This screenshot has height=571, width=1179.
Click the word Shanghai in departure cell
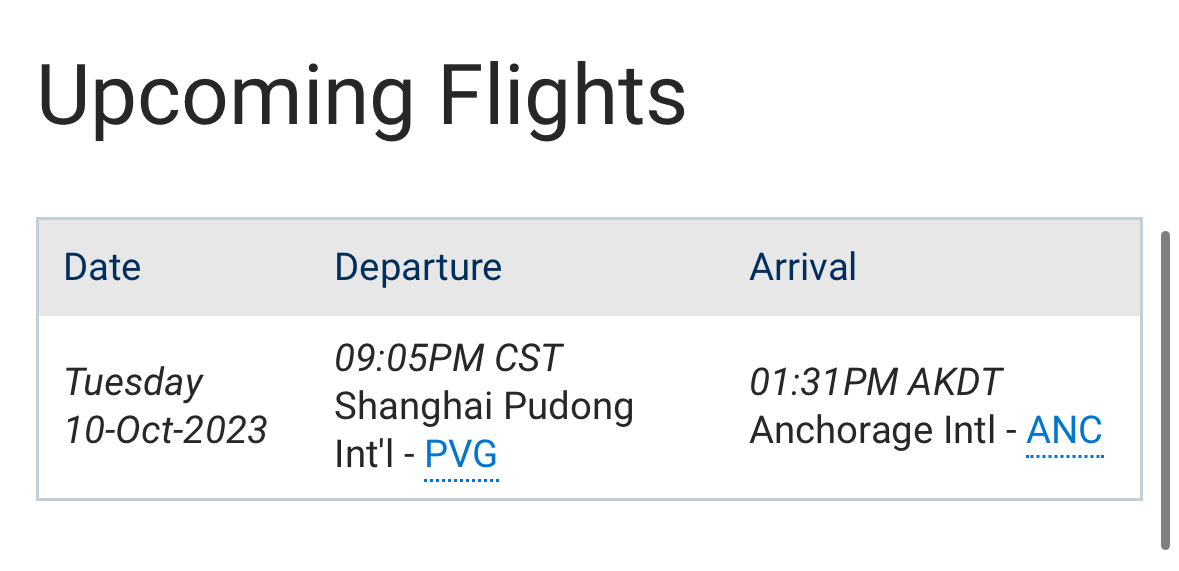pos(412,407)
